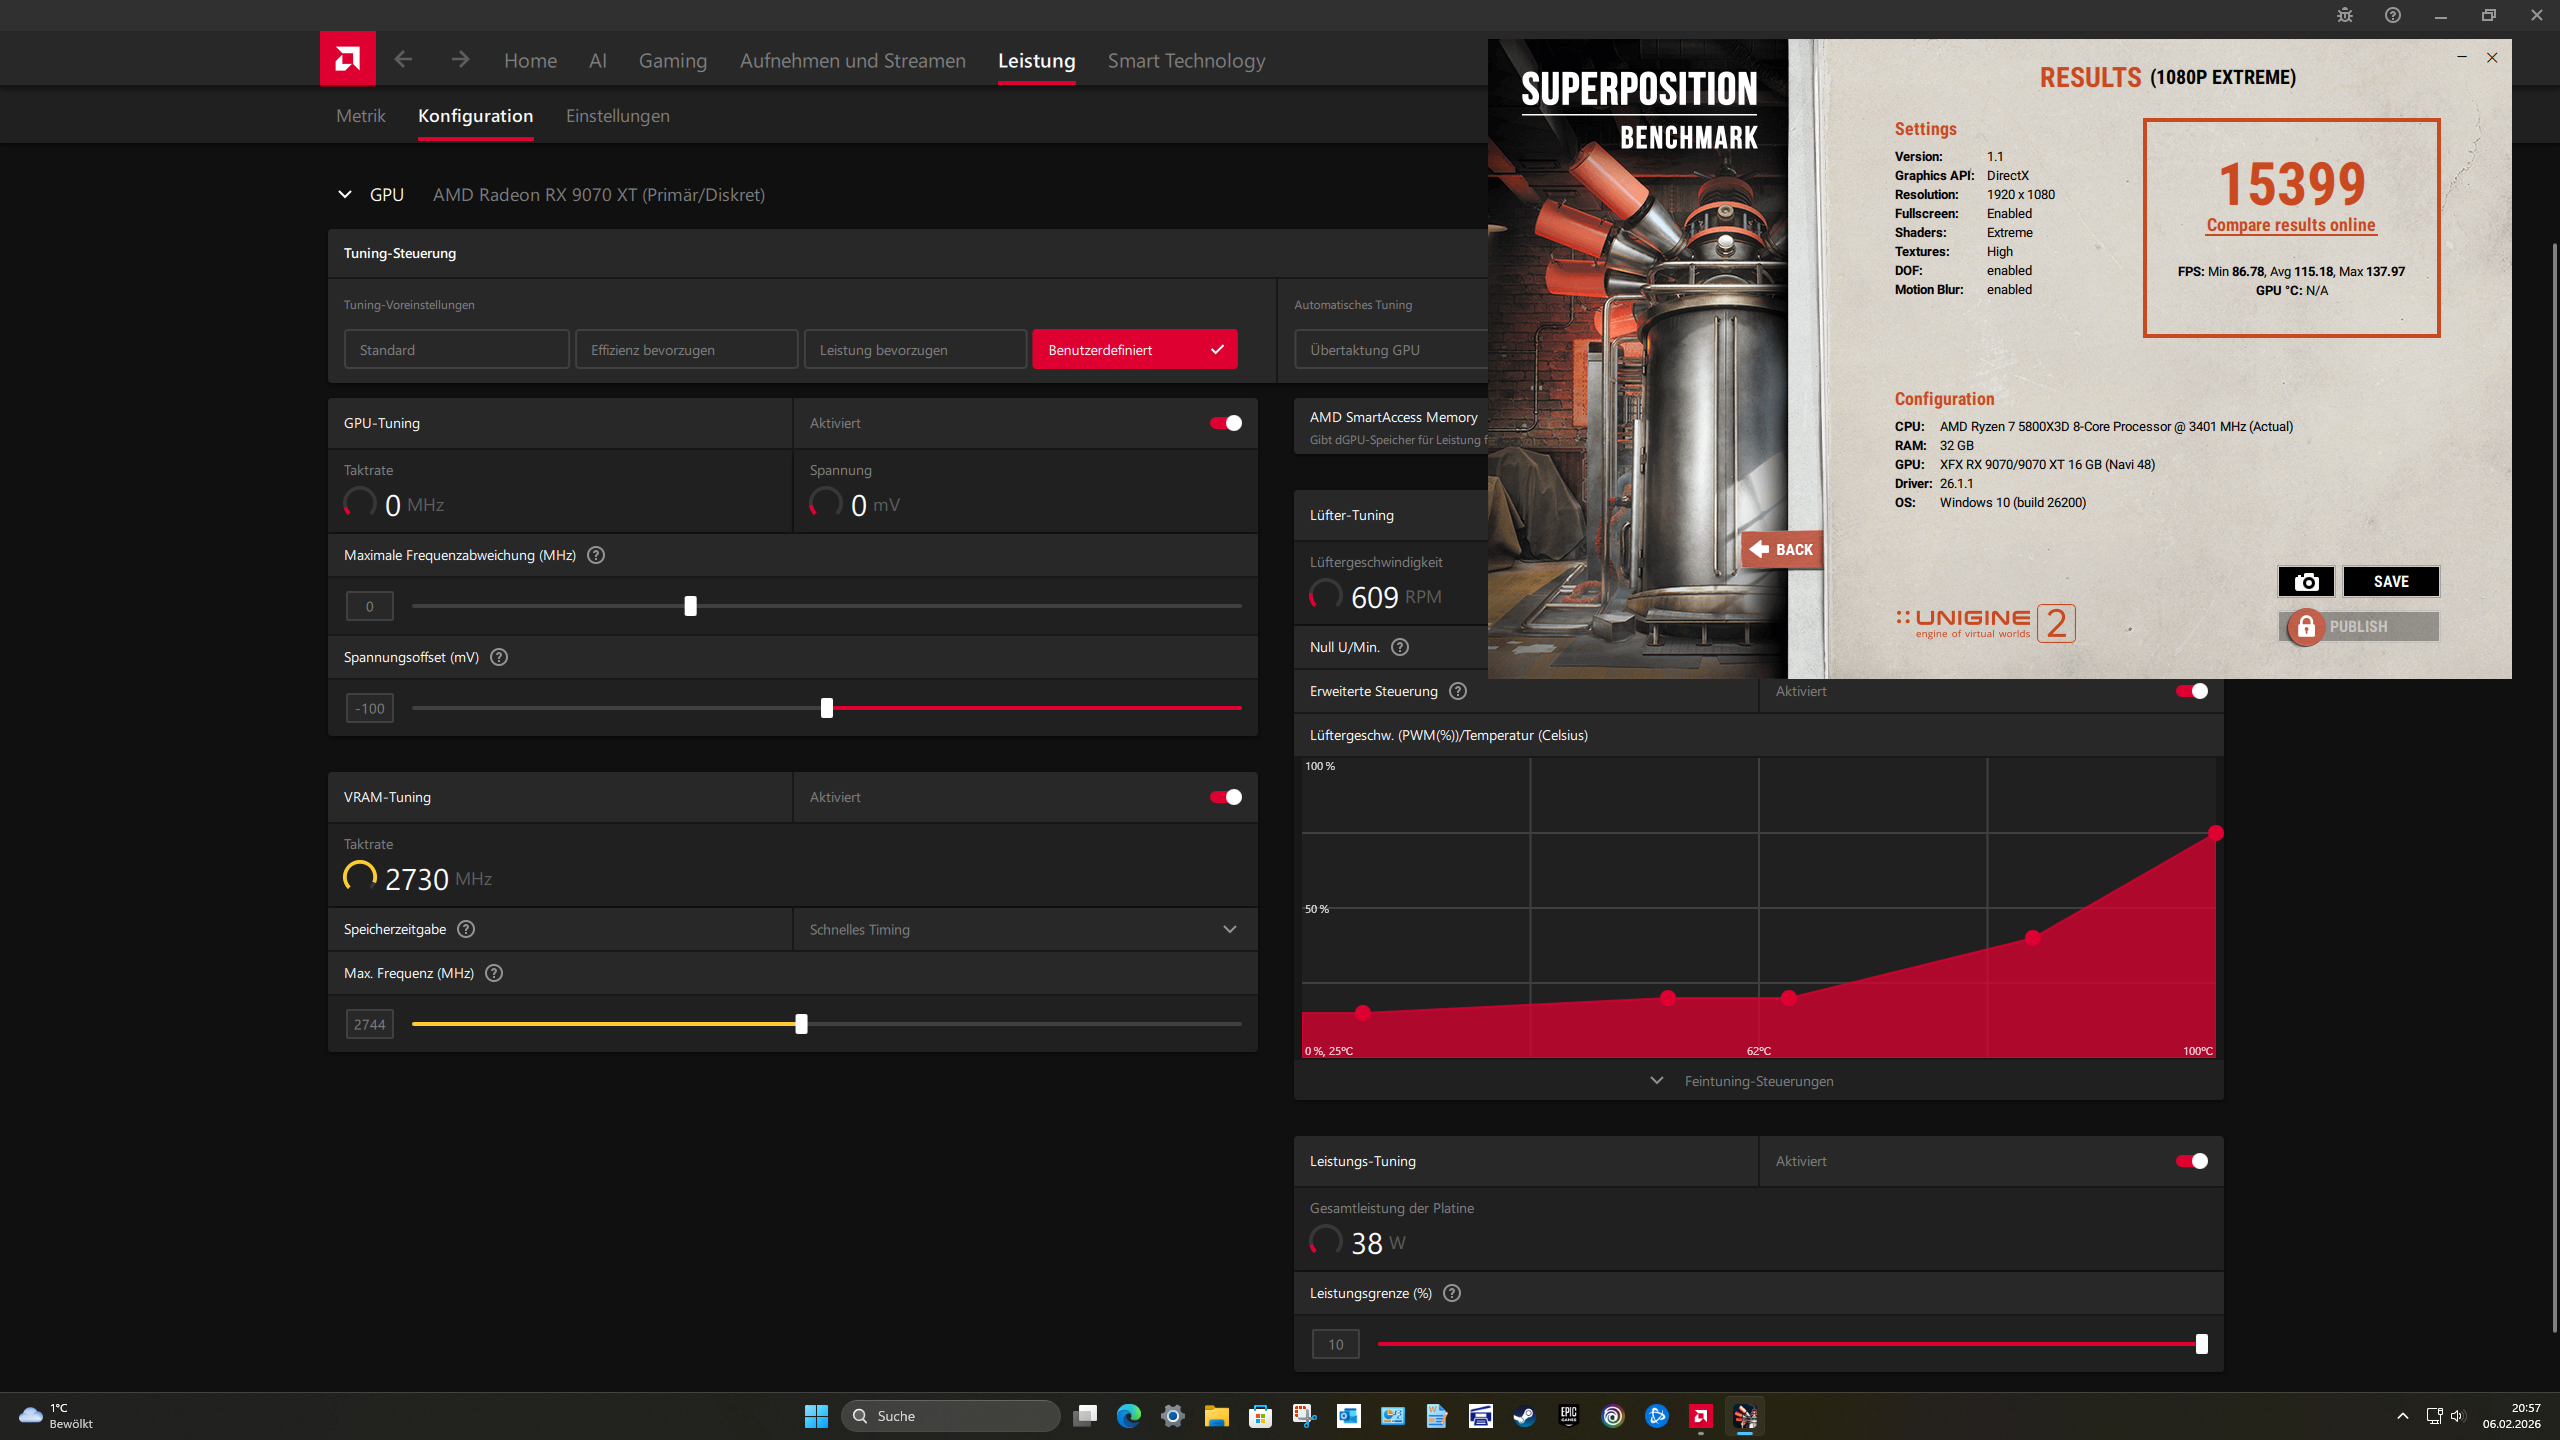Click Steam icon in the taskbar

(1524, 1416)
